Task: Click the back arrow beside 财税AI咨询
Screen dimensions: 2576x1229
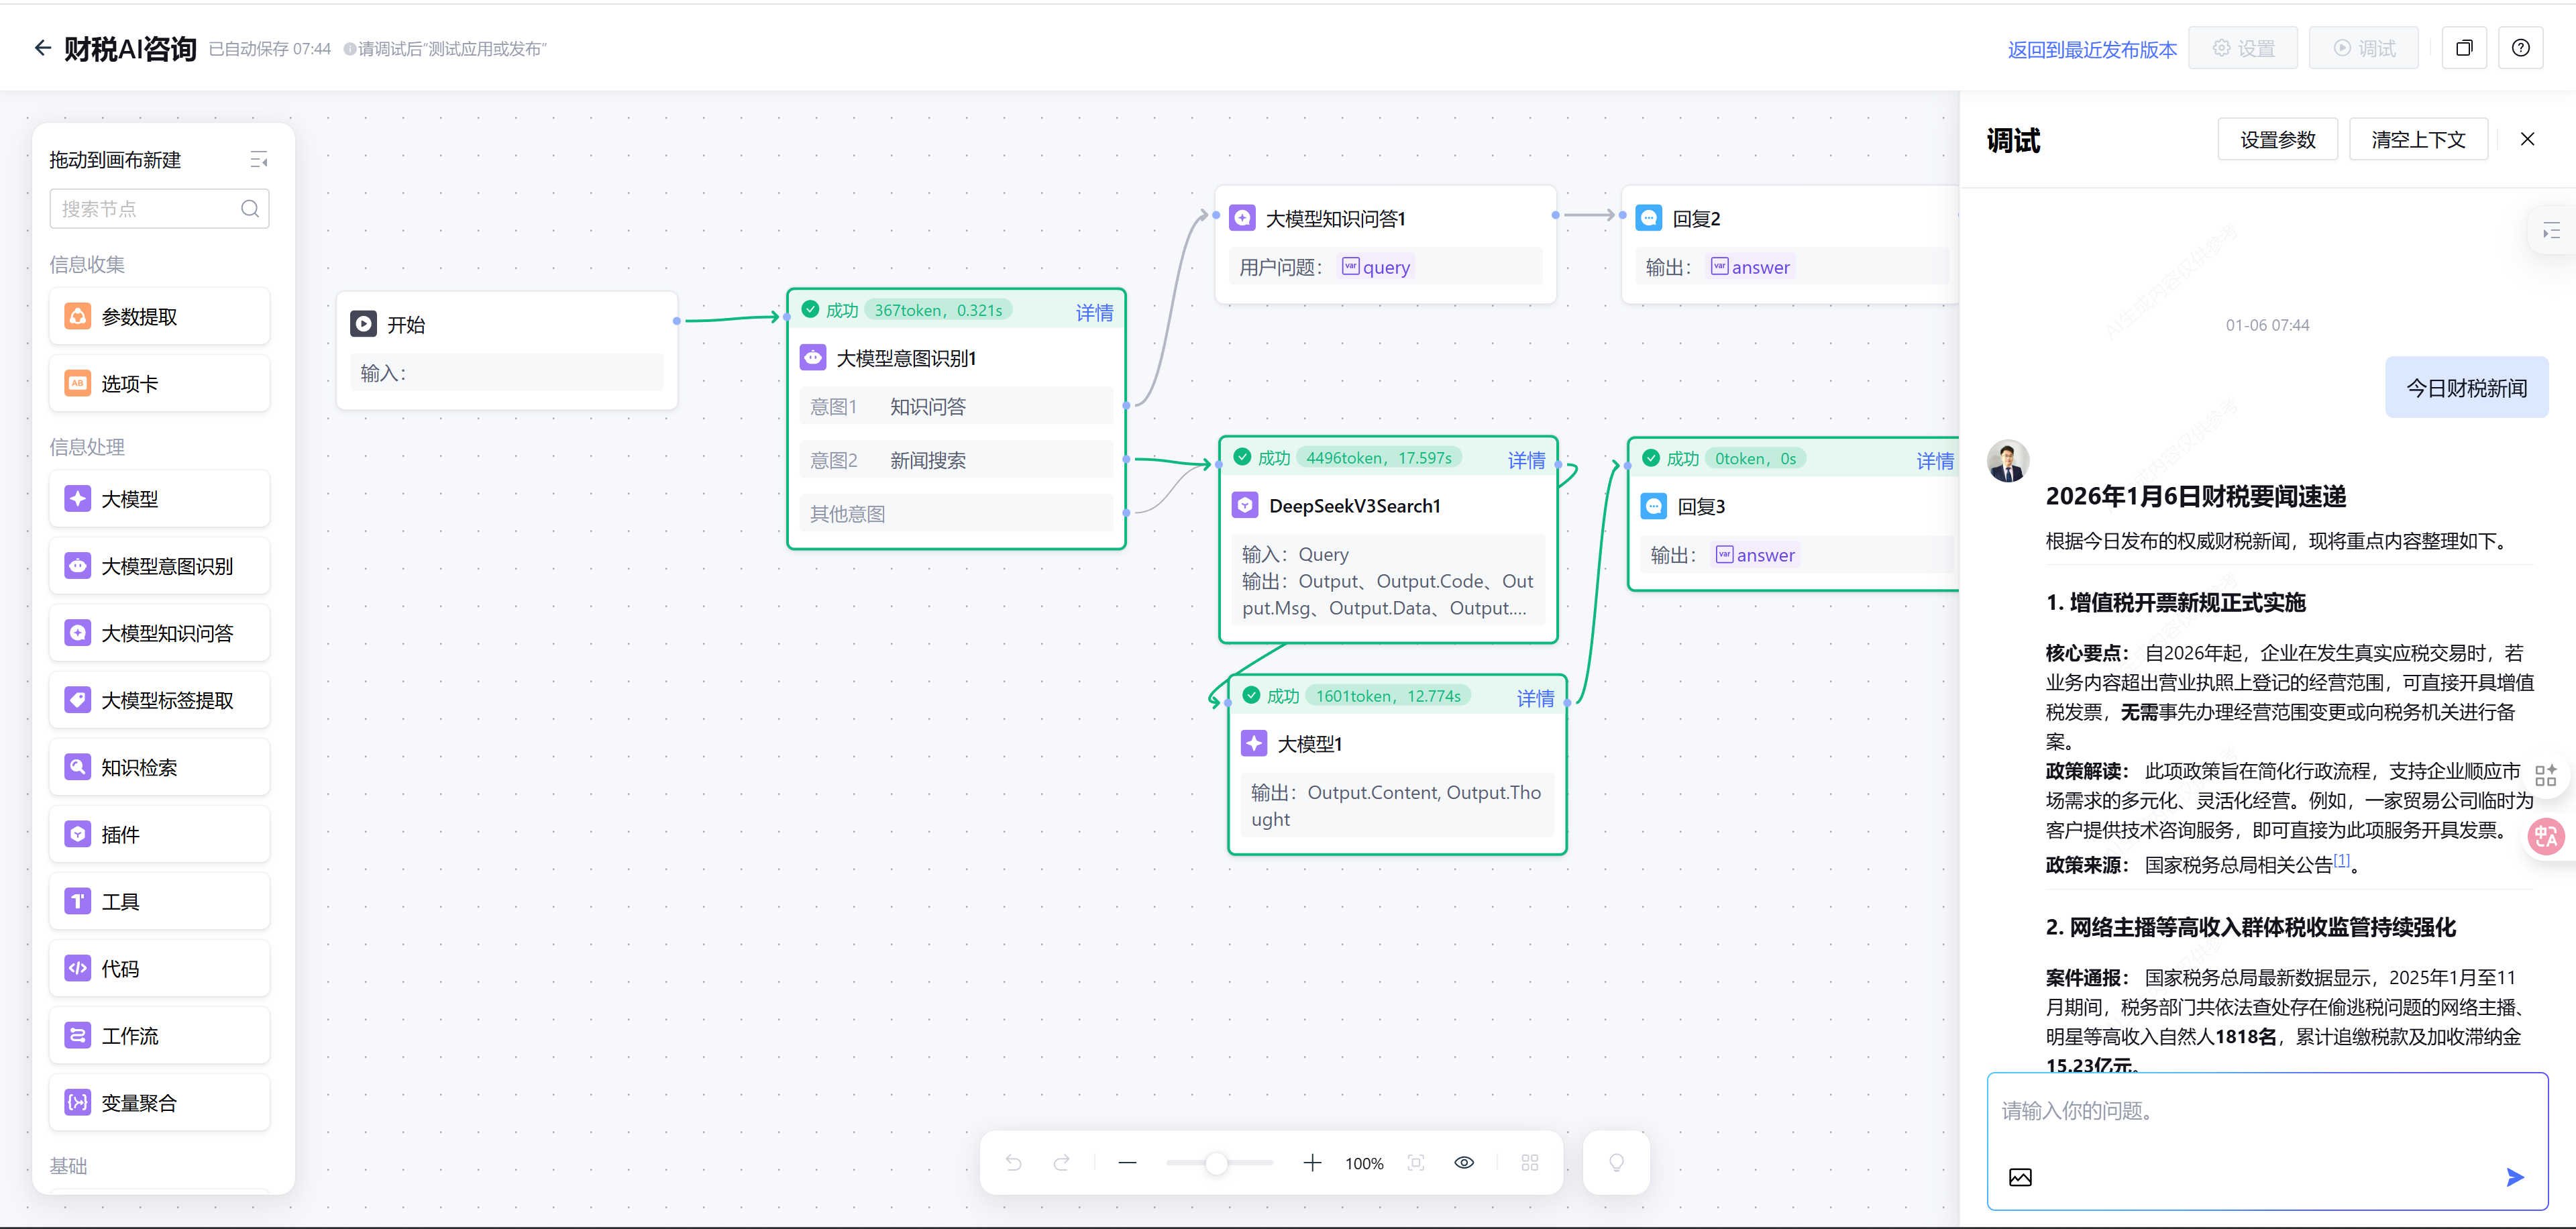Action: [x=42, y=47]
